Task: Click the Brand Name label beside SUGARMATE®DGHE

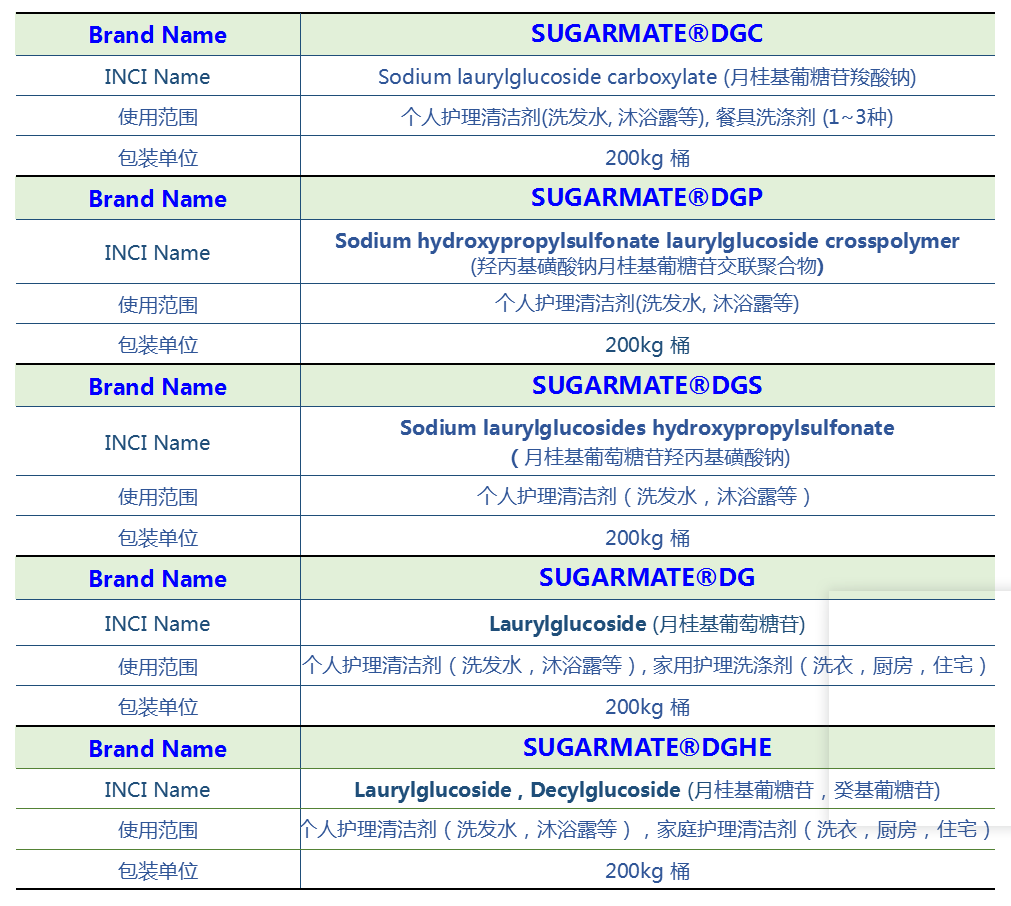Action: [157, 749]
